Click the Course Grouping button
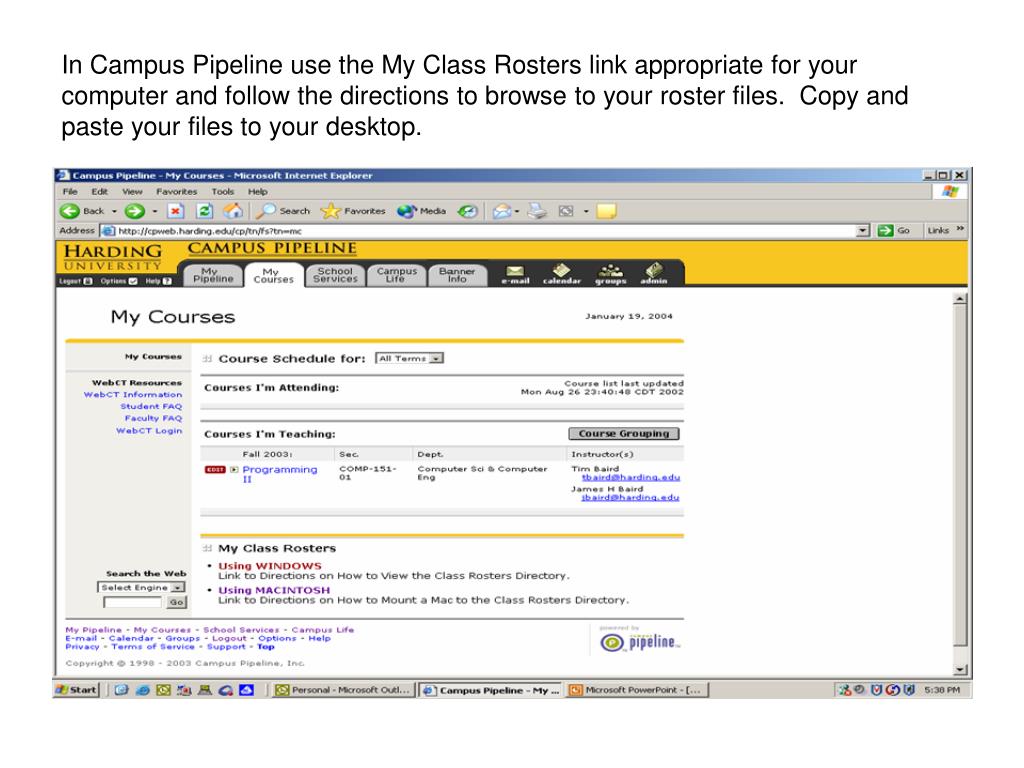1024x768 pixels. [624, 434]
